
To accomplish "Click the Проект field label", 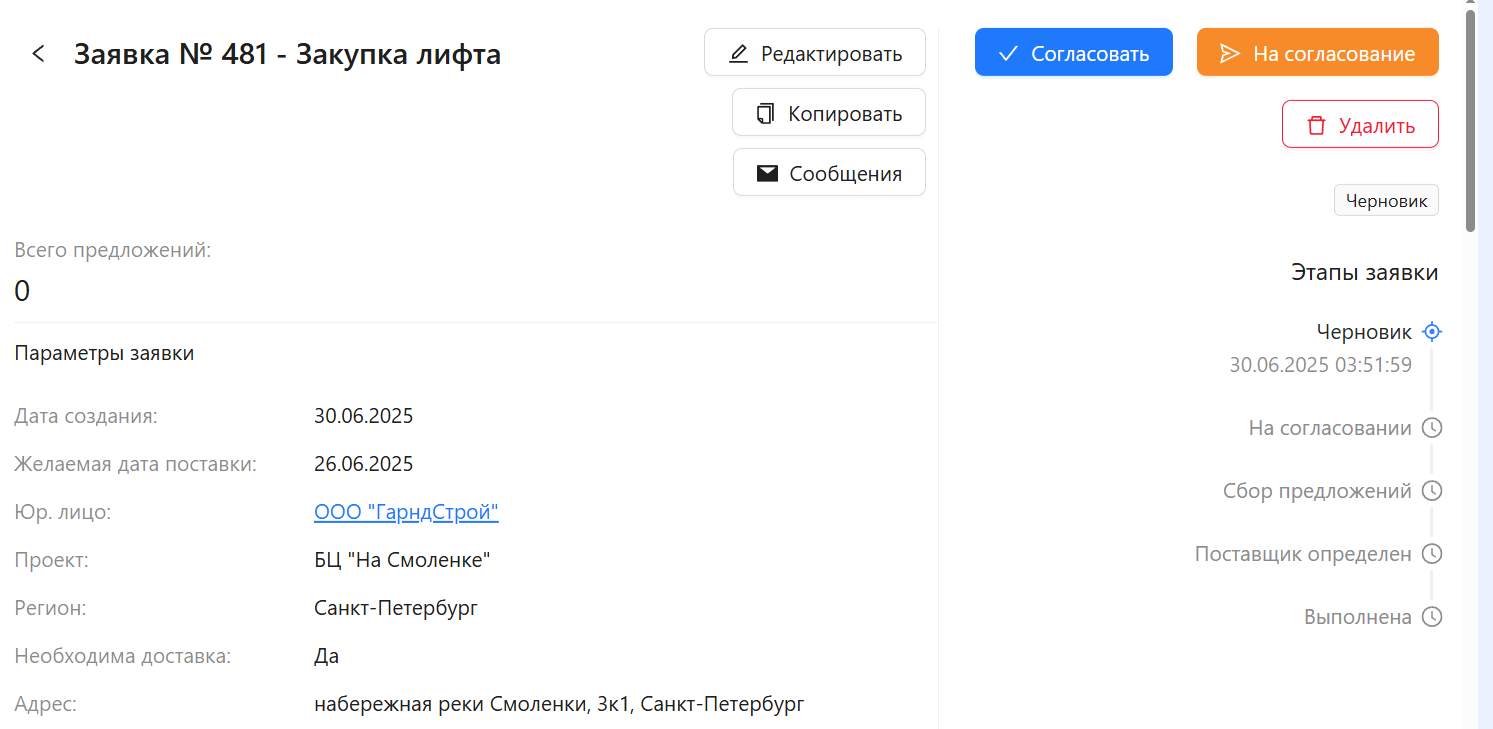I will (52, 560).
